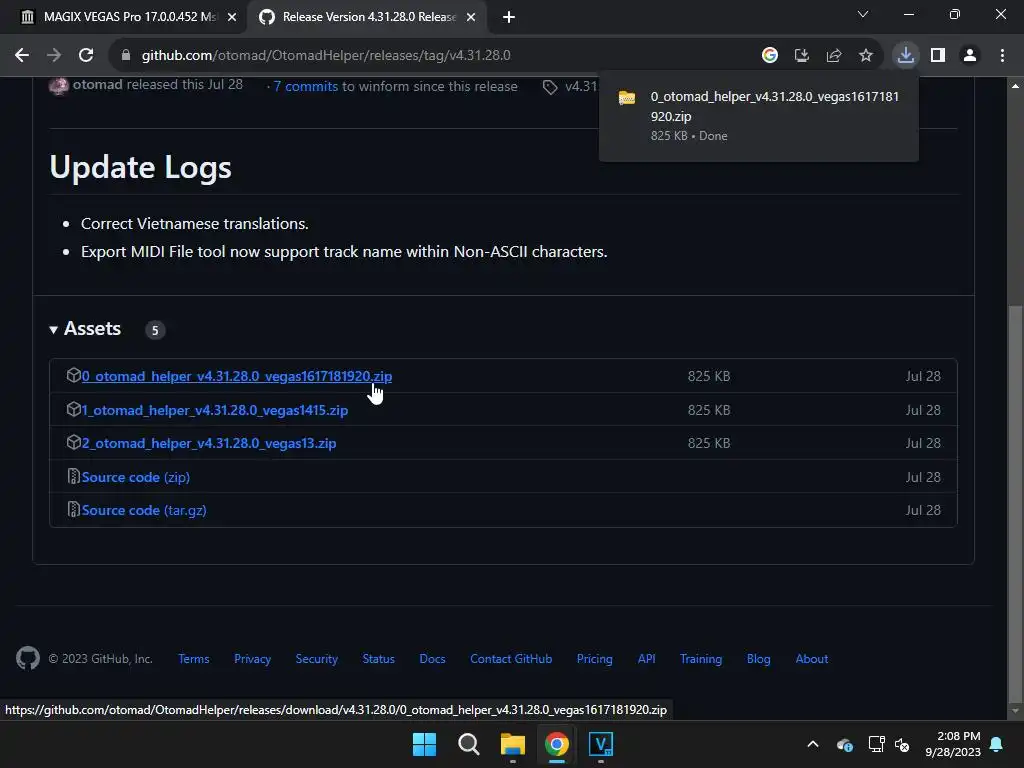Click Chrome icon in taskbar

click(556, 744)
